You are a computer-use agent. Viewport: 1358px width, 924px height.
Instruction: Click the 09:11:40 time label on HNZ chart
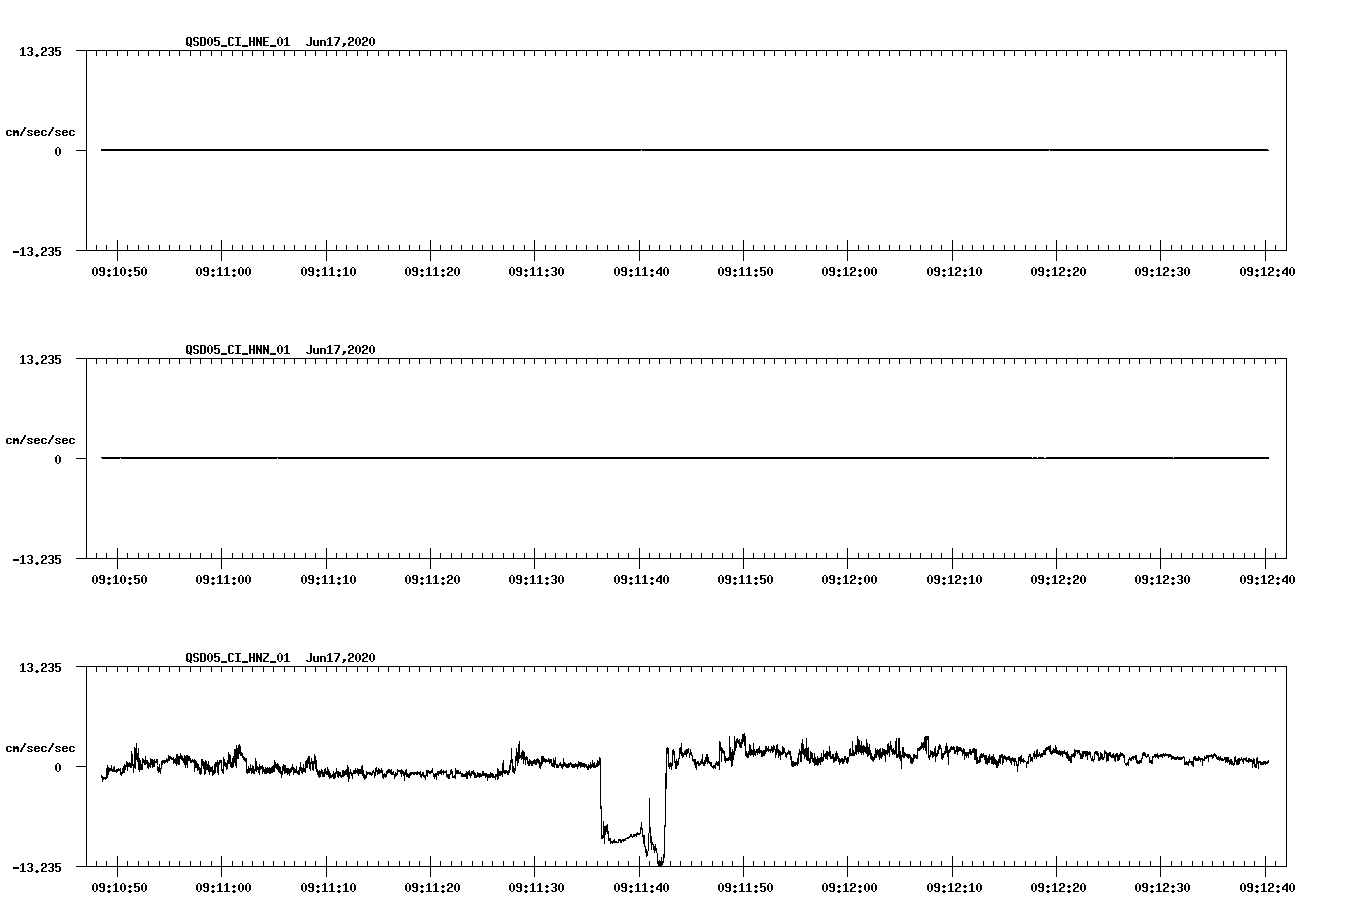pos(641,887)
